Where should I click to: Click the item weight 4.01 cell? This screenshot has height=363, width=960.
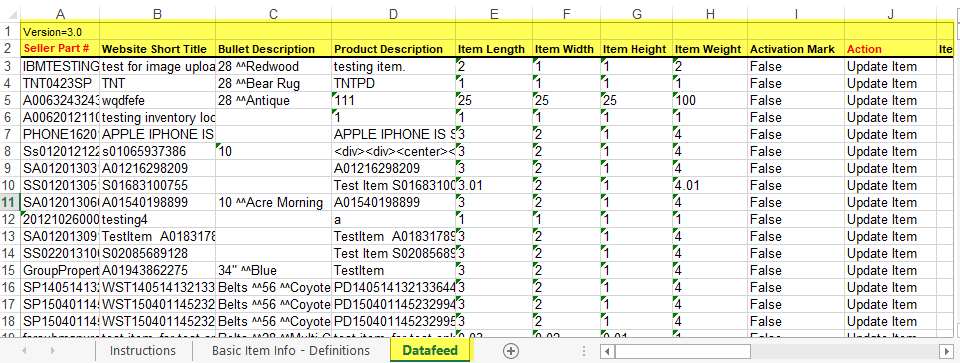coord(710,185)
